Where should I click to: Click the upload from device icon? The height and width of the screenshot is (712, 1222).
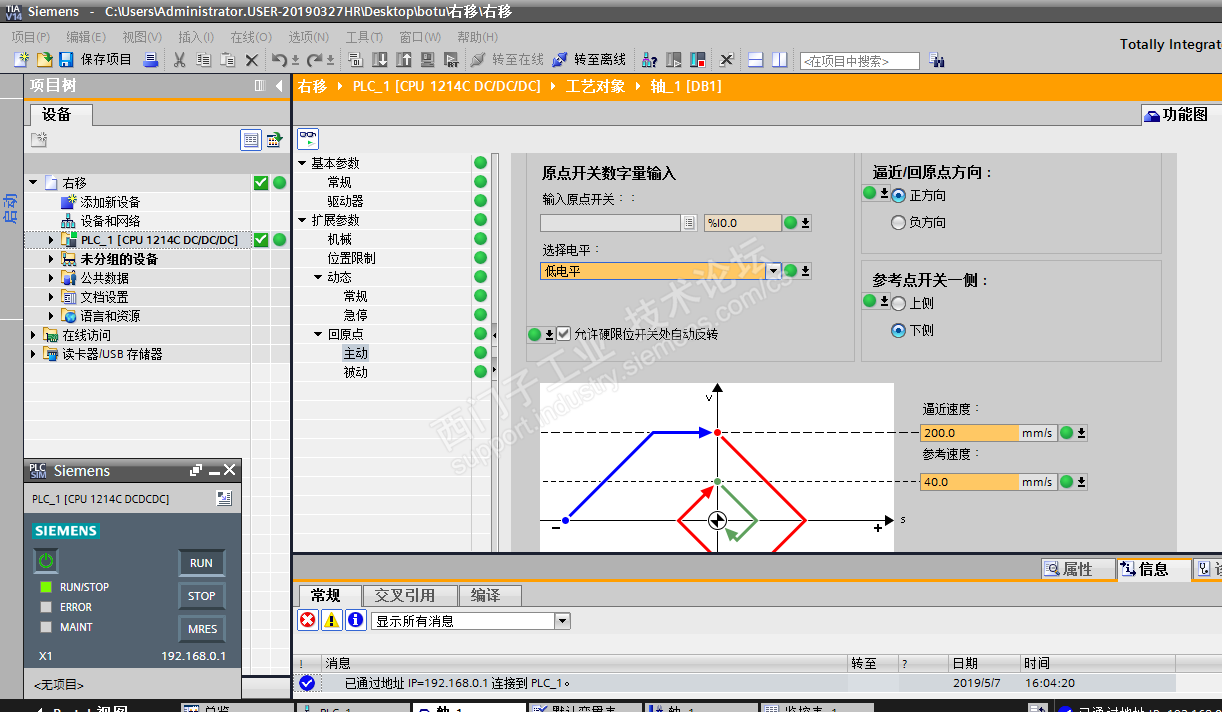click(404, 60)
